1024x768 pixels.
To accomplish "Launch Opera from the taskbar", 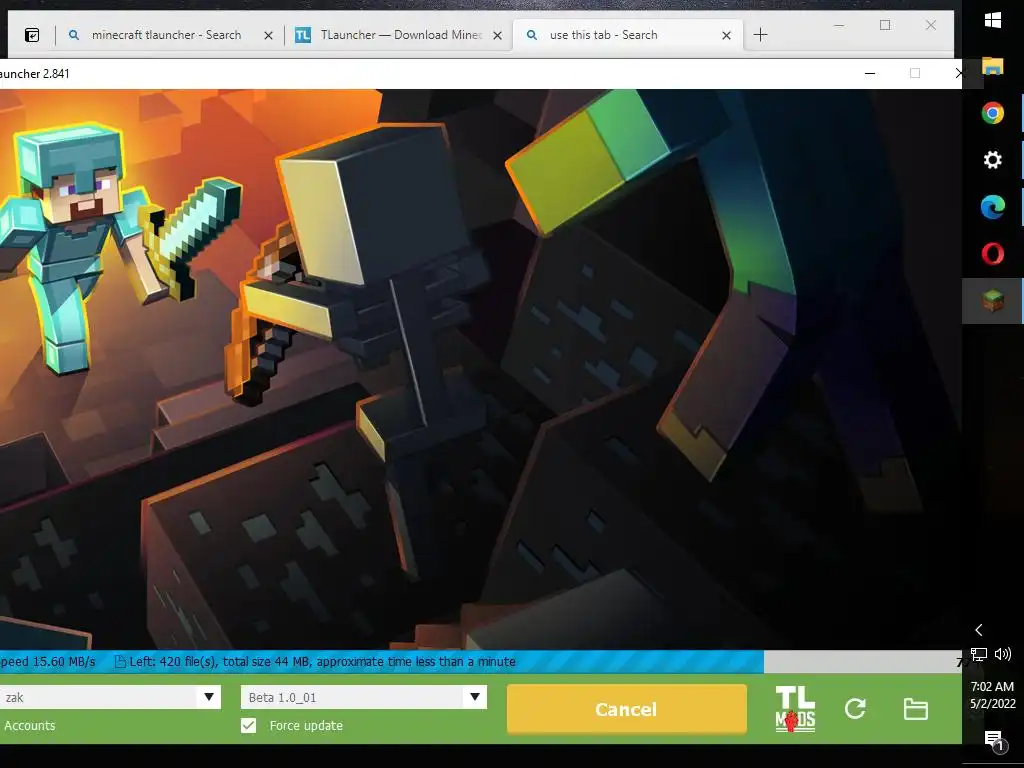I will coord(993,253).
